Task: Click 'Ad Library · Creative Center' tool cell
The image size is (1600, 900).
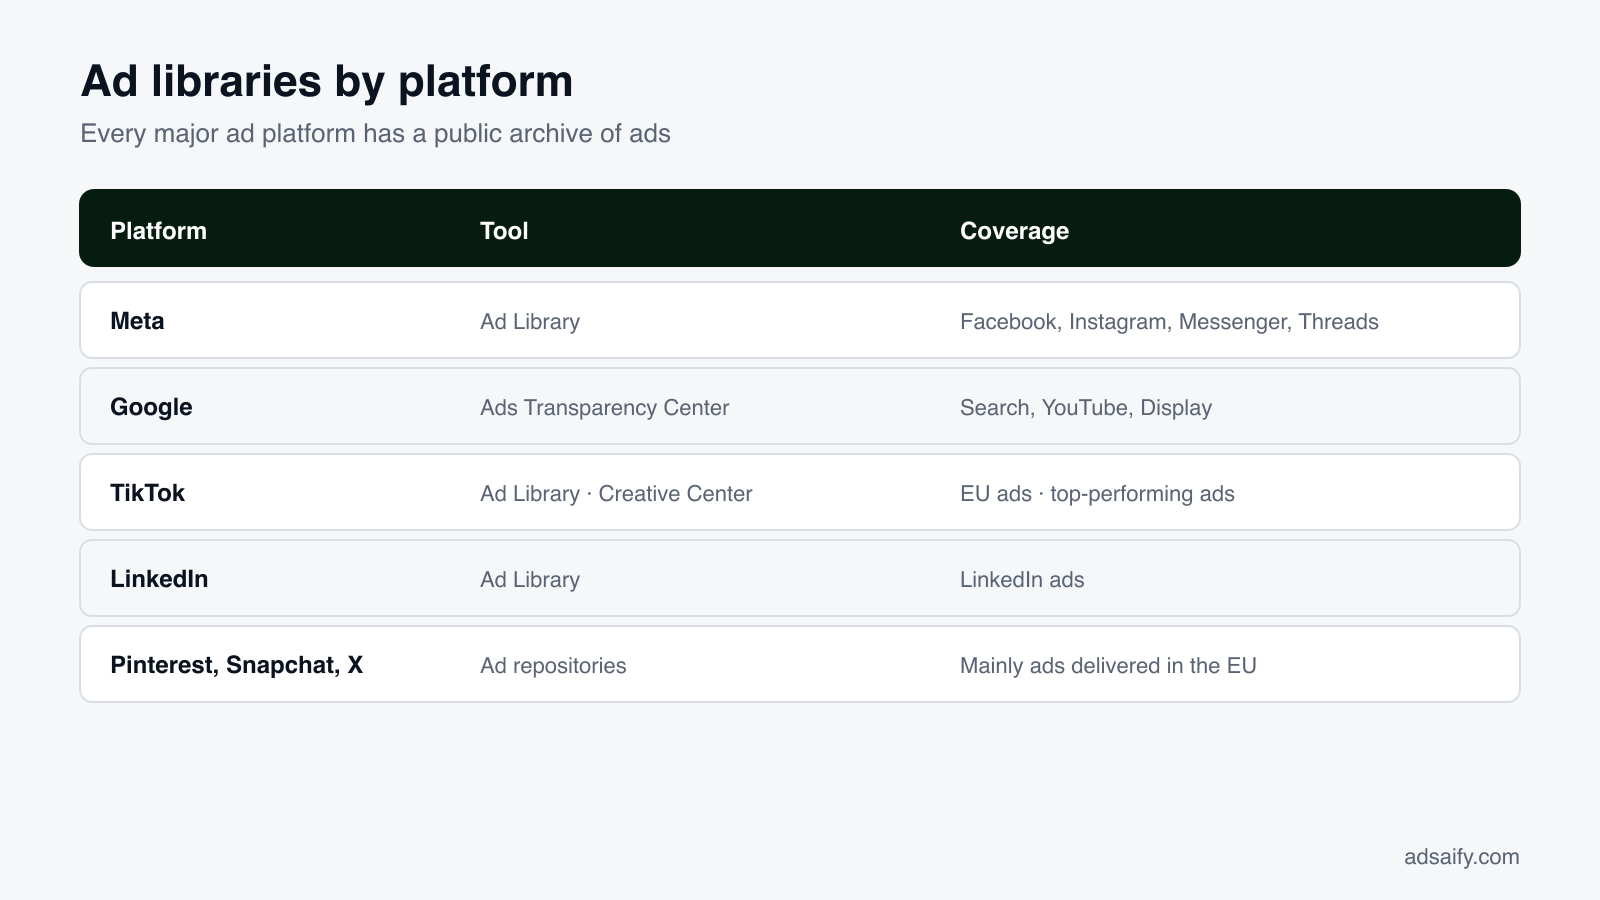Action: click(x=616, y=494)
